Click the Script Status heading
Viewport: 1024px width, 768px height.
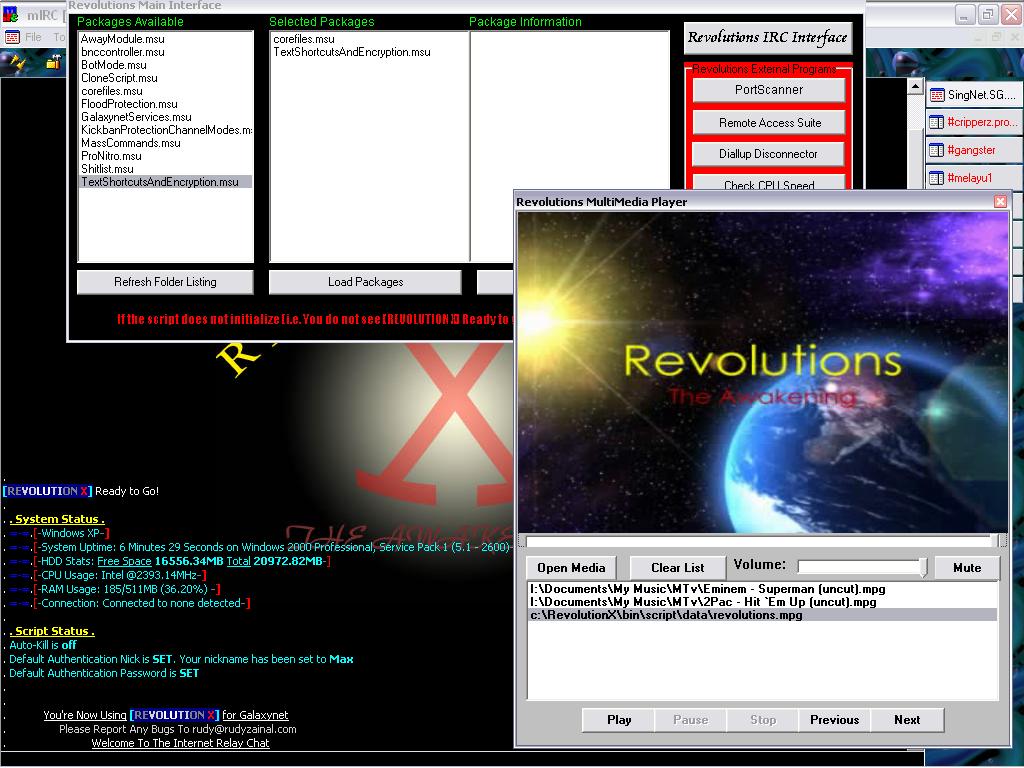coord(52,632)
